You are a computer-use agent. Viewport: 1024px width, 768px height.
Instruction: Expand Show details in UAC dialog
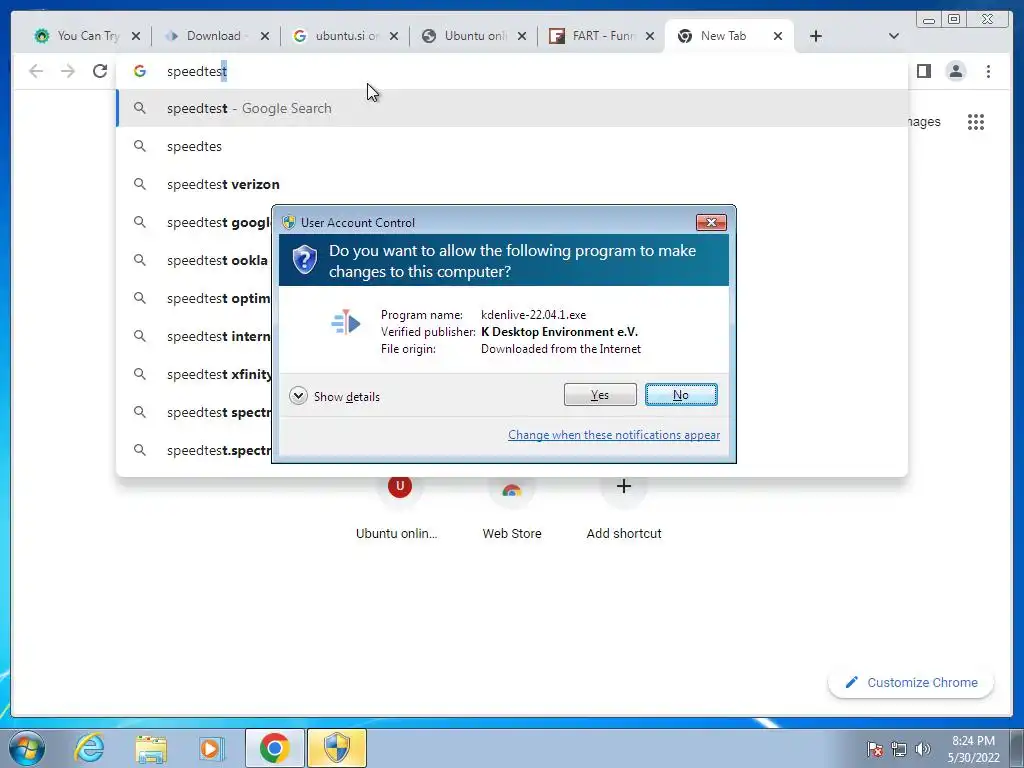click(334, 396)
